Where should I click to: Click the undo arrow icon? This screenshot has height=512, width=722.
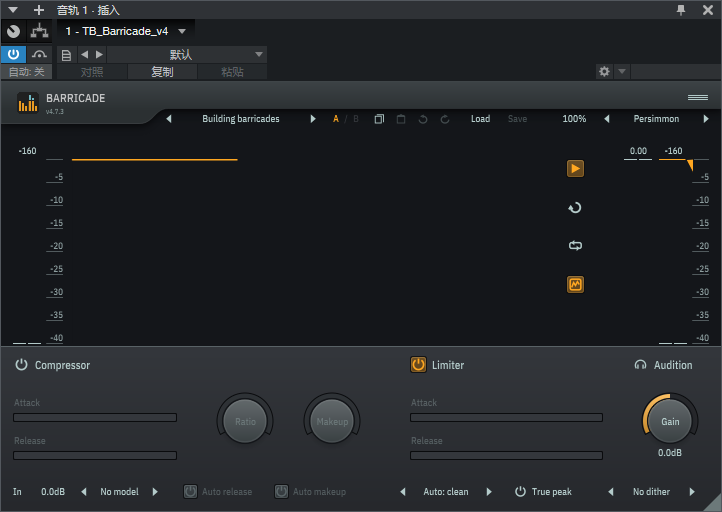pyautogui.click(x=423, y=119)
